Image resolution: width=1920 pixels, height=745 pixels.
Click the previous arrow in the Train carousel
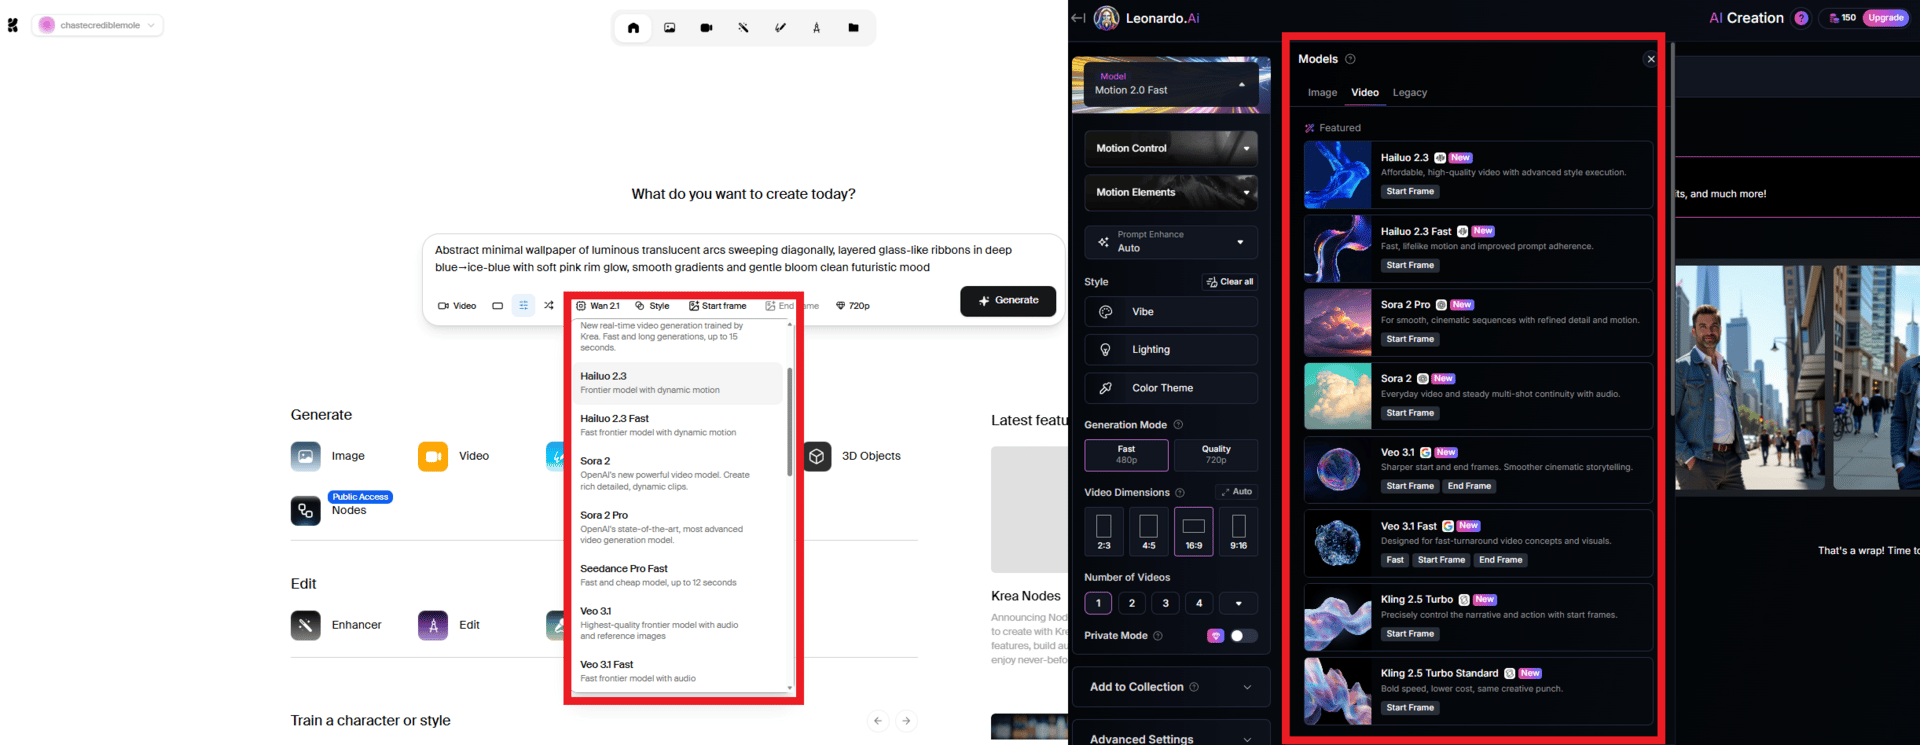(x=878, y=721)
